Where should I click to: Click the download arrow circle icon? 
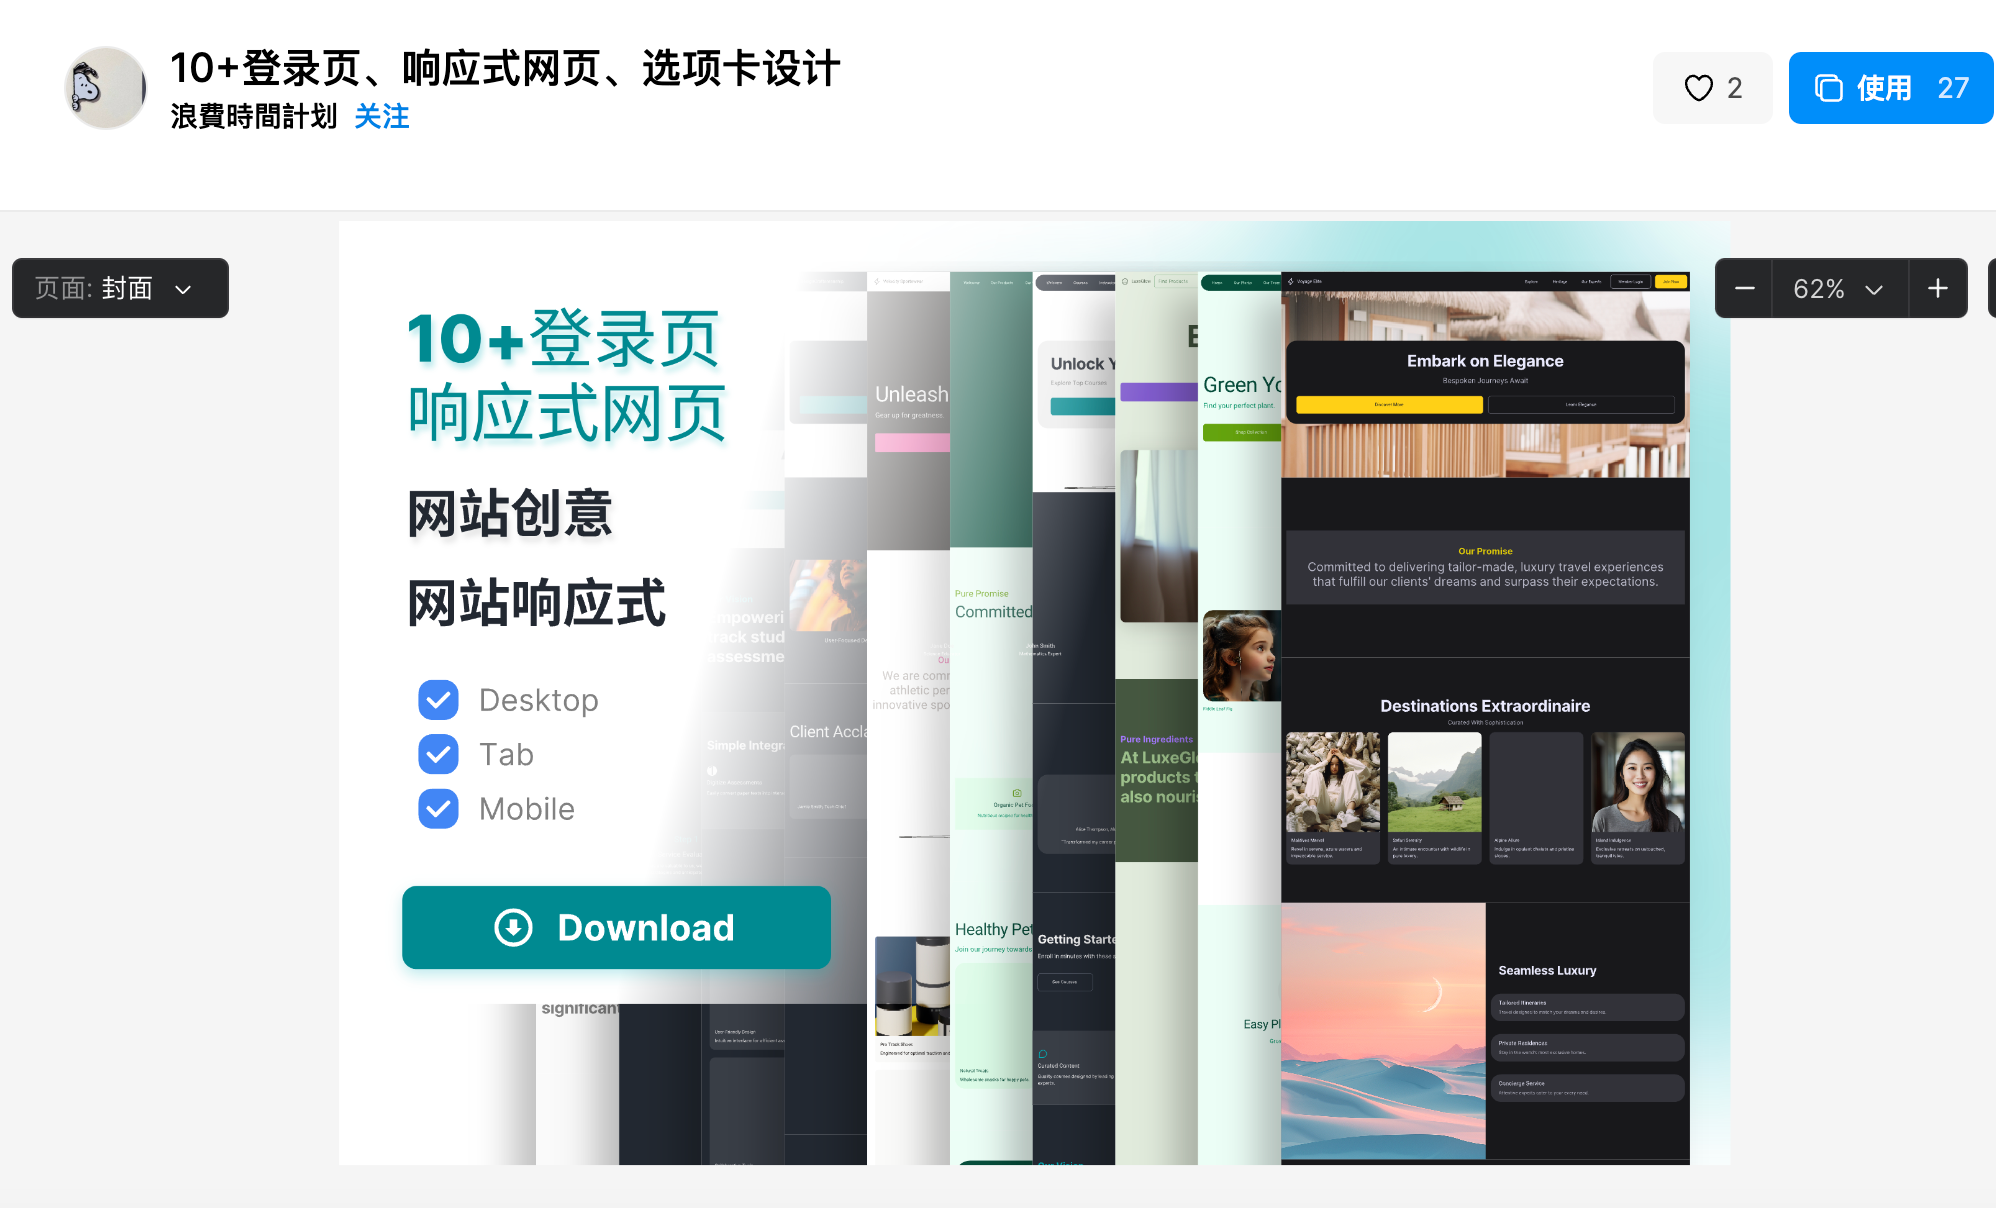[x=514, y=927]
